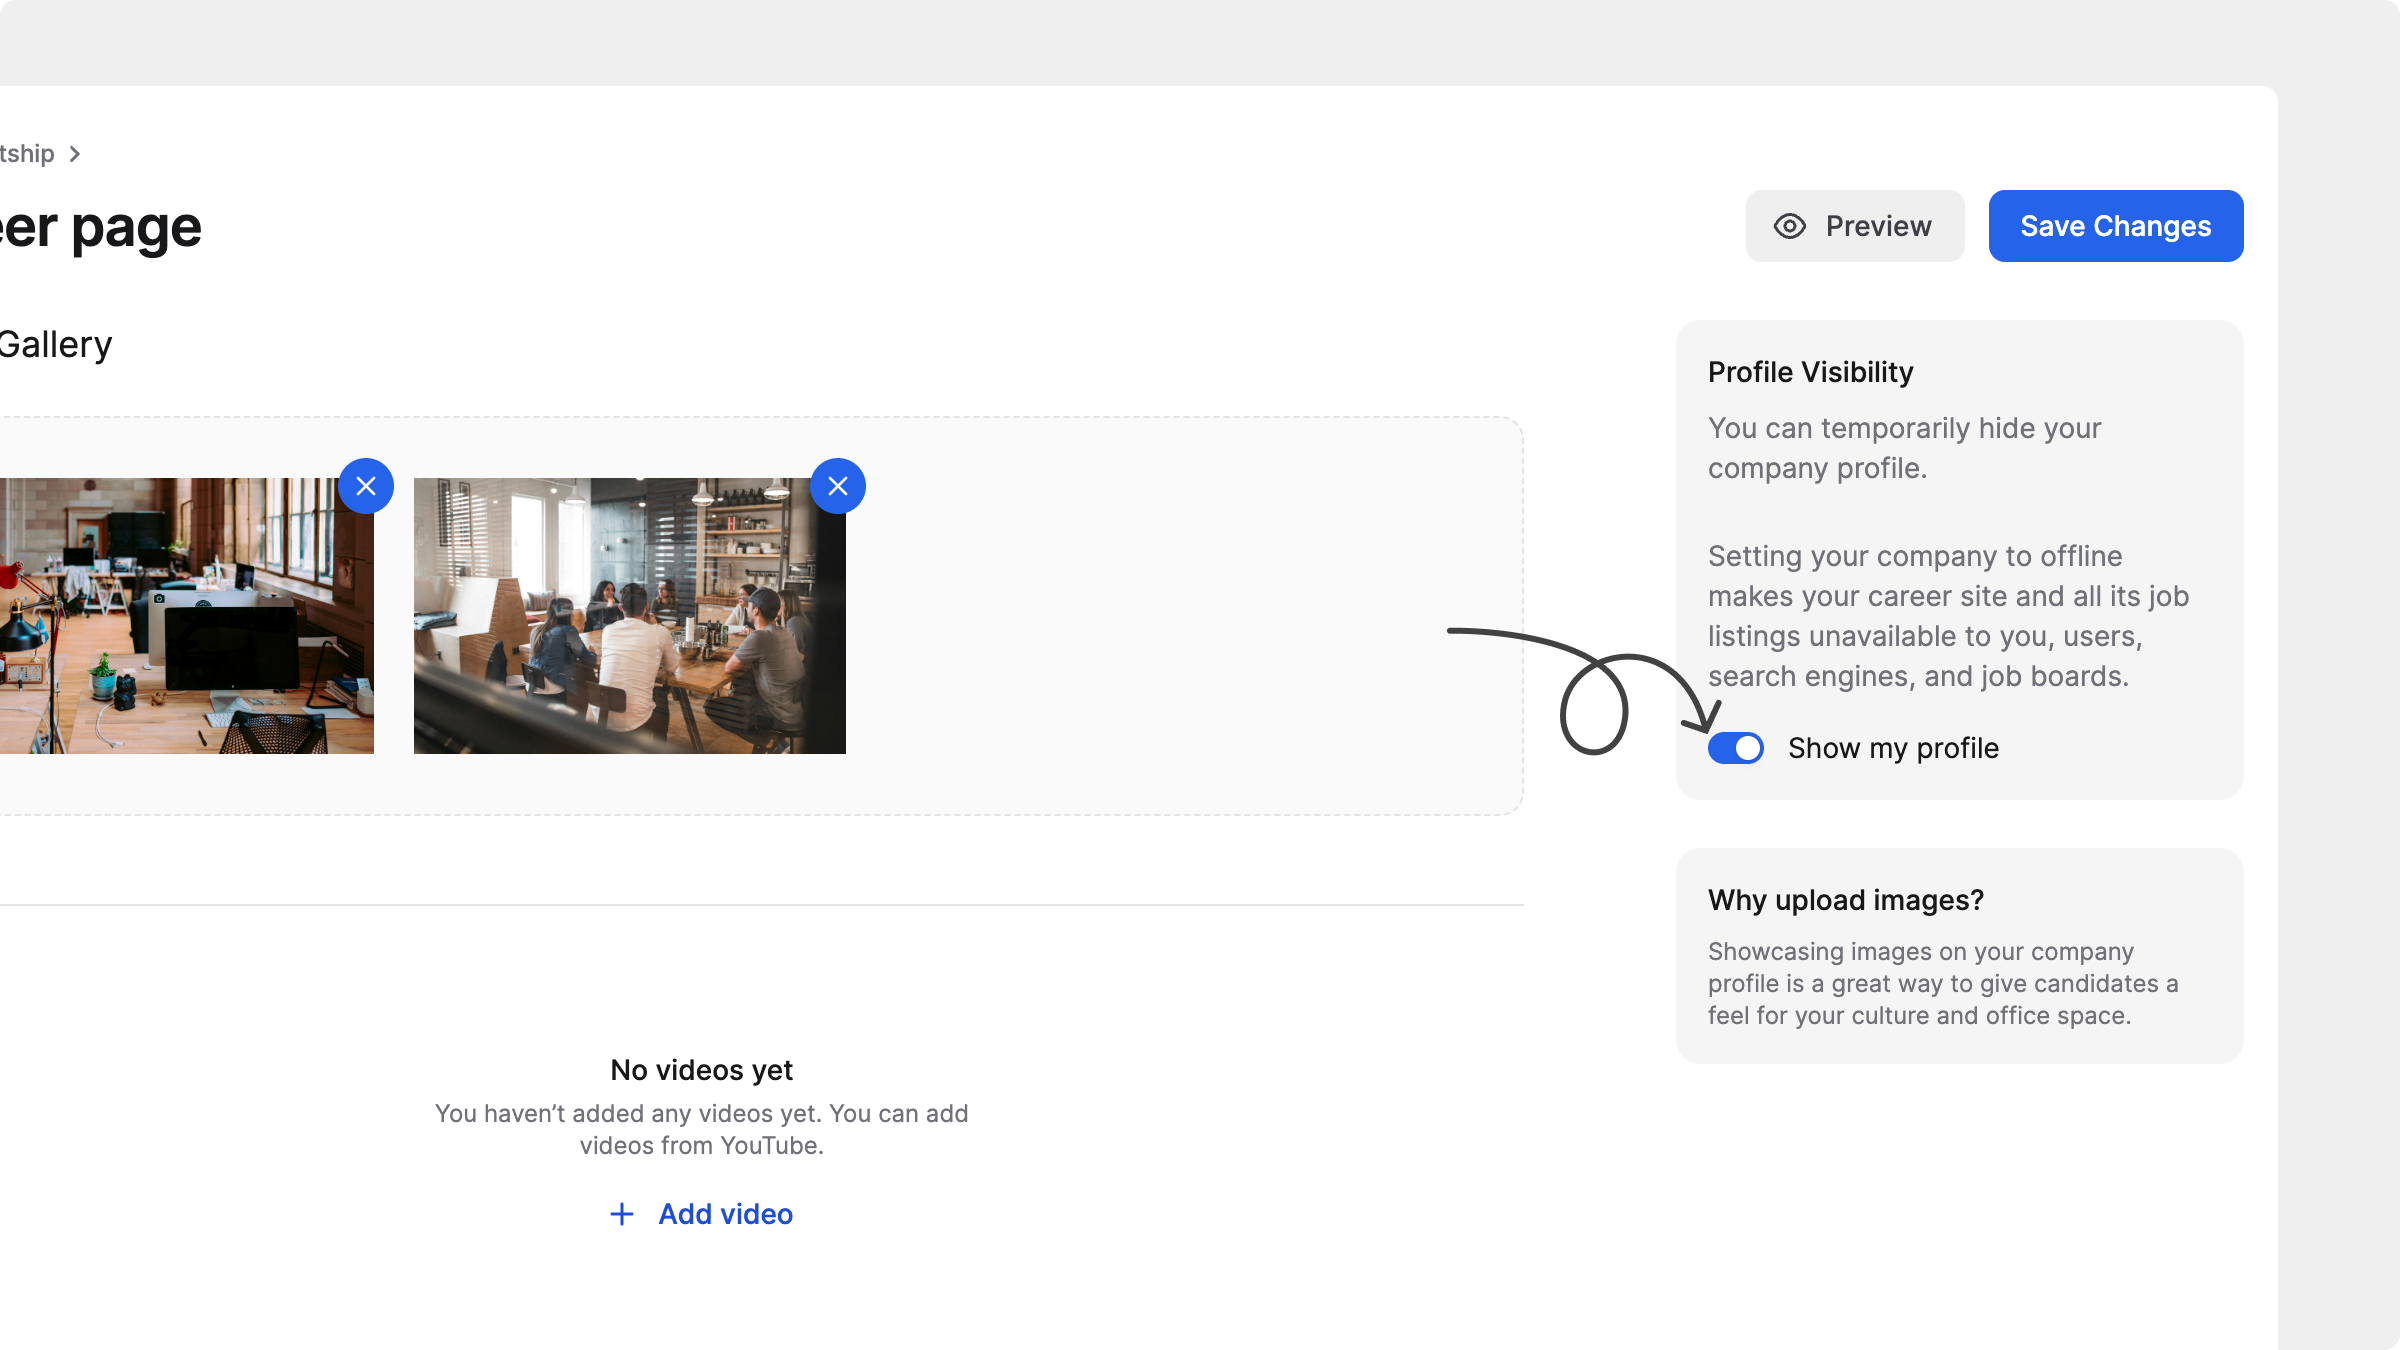Open the Preview of the page
2400x1350 pixels.
[1855, 226]
